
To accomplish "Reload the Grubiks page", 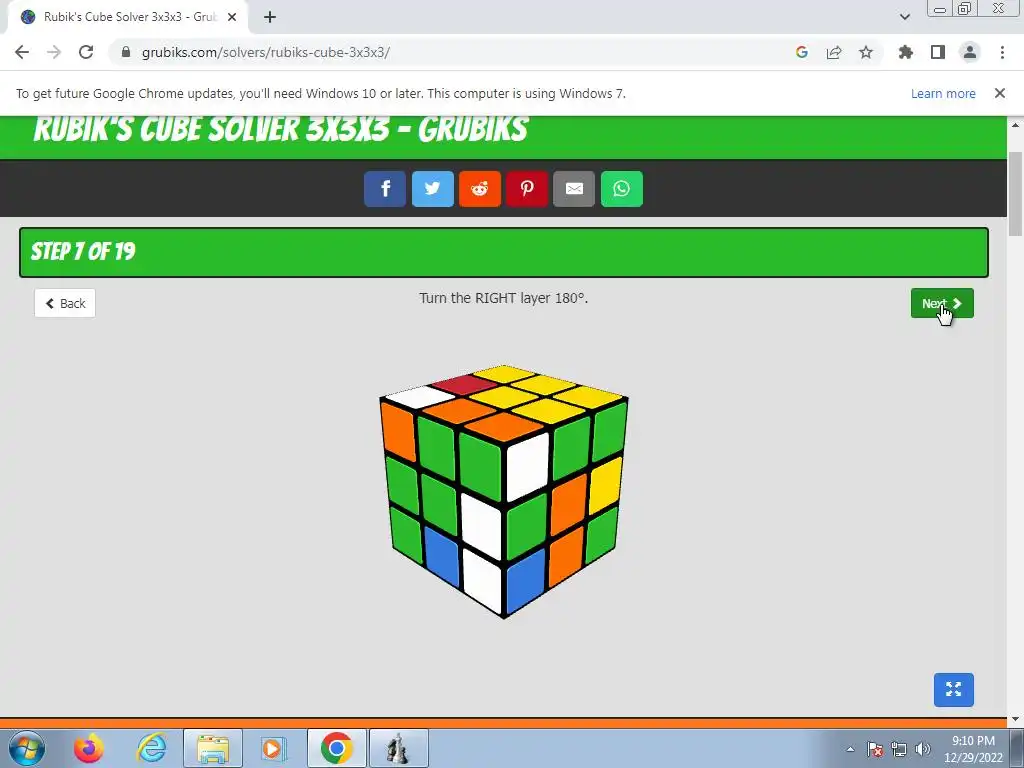I will [x=86, y=52].
